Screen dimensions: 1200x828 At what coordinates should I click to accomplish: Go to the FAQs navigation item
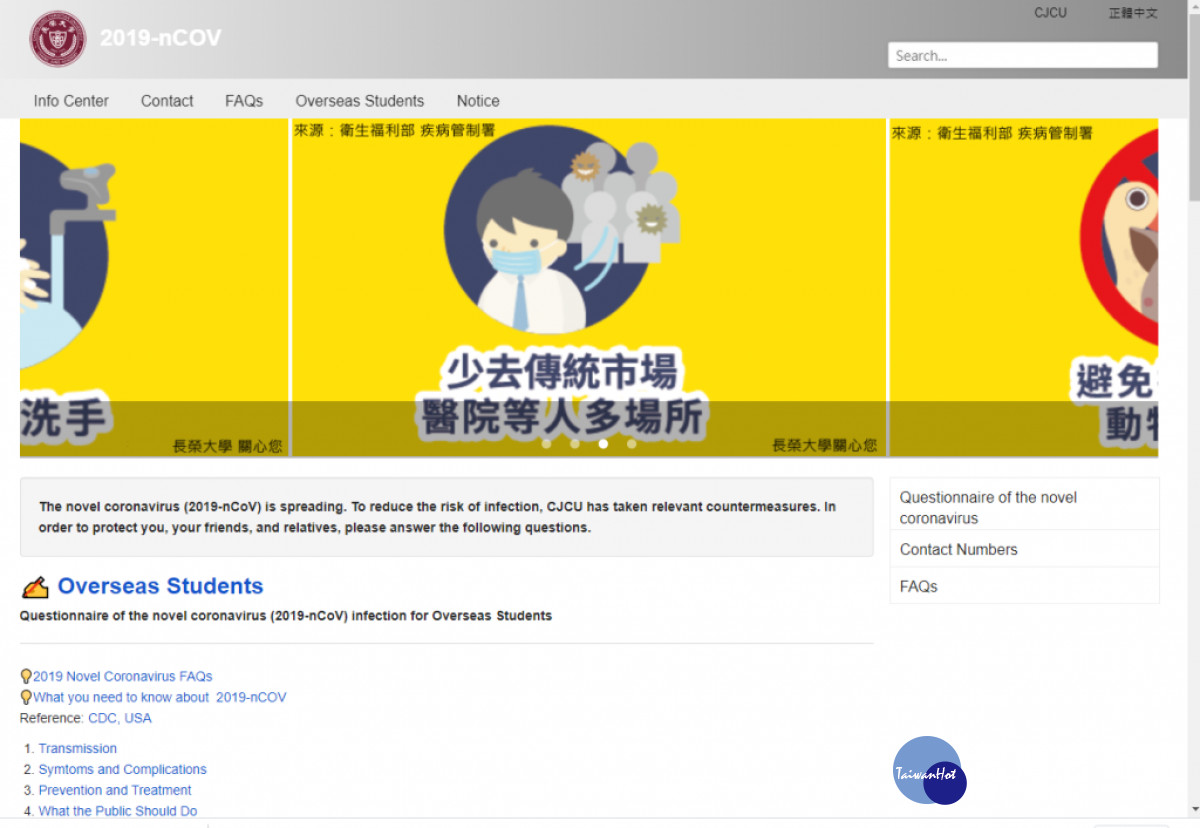pyautogui.click(x=244, y=101)
